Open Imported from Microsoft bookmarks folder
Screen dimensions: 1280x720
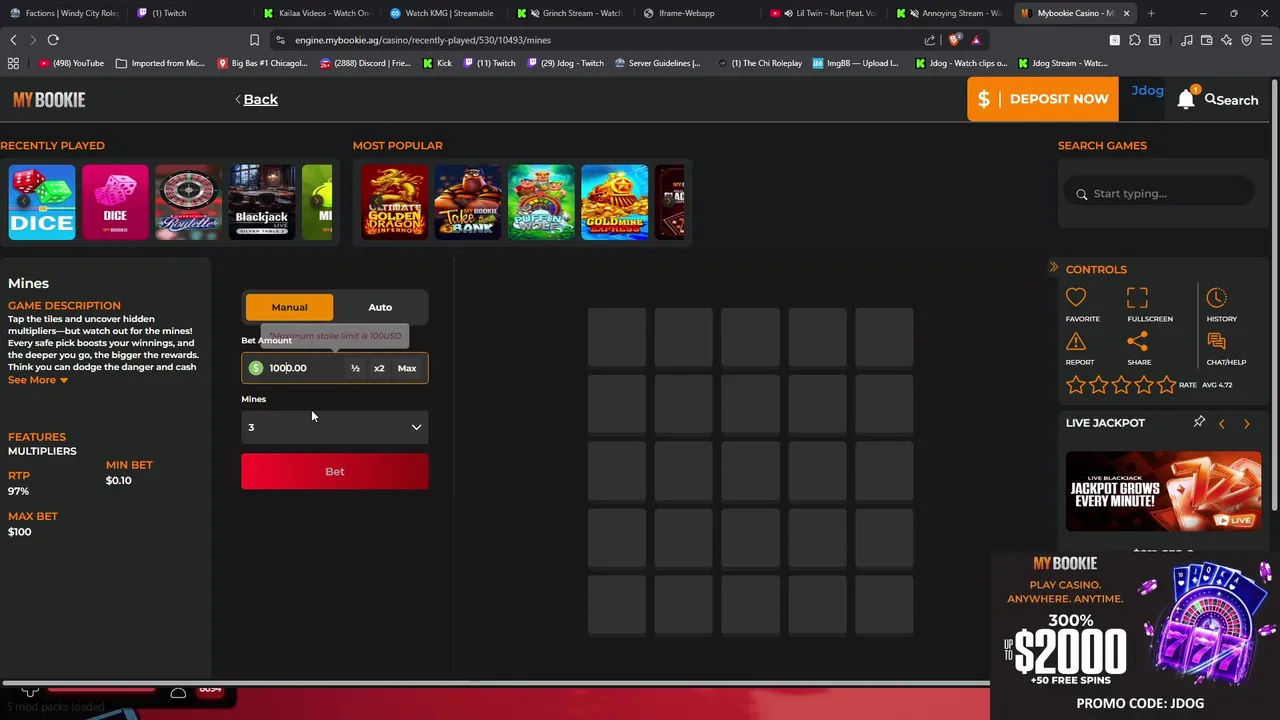click(160, 63)
